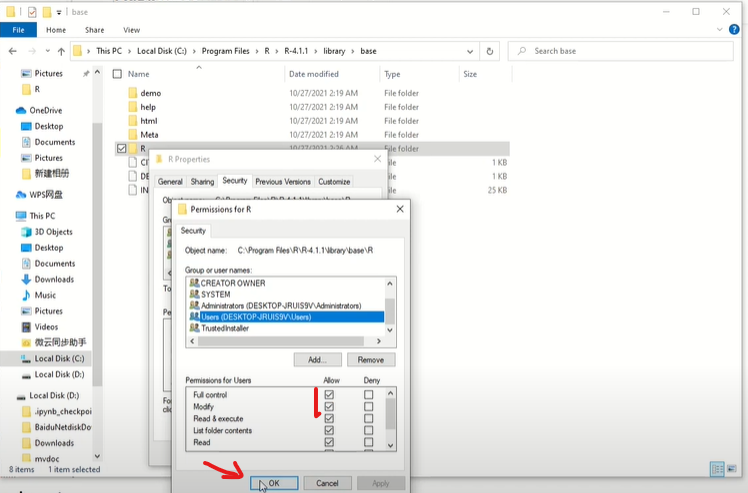Click the Refresh button in address bar

489,52
